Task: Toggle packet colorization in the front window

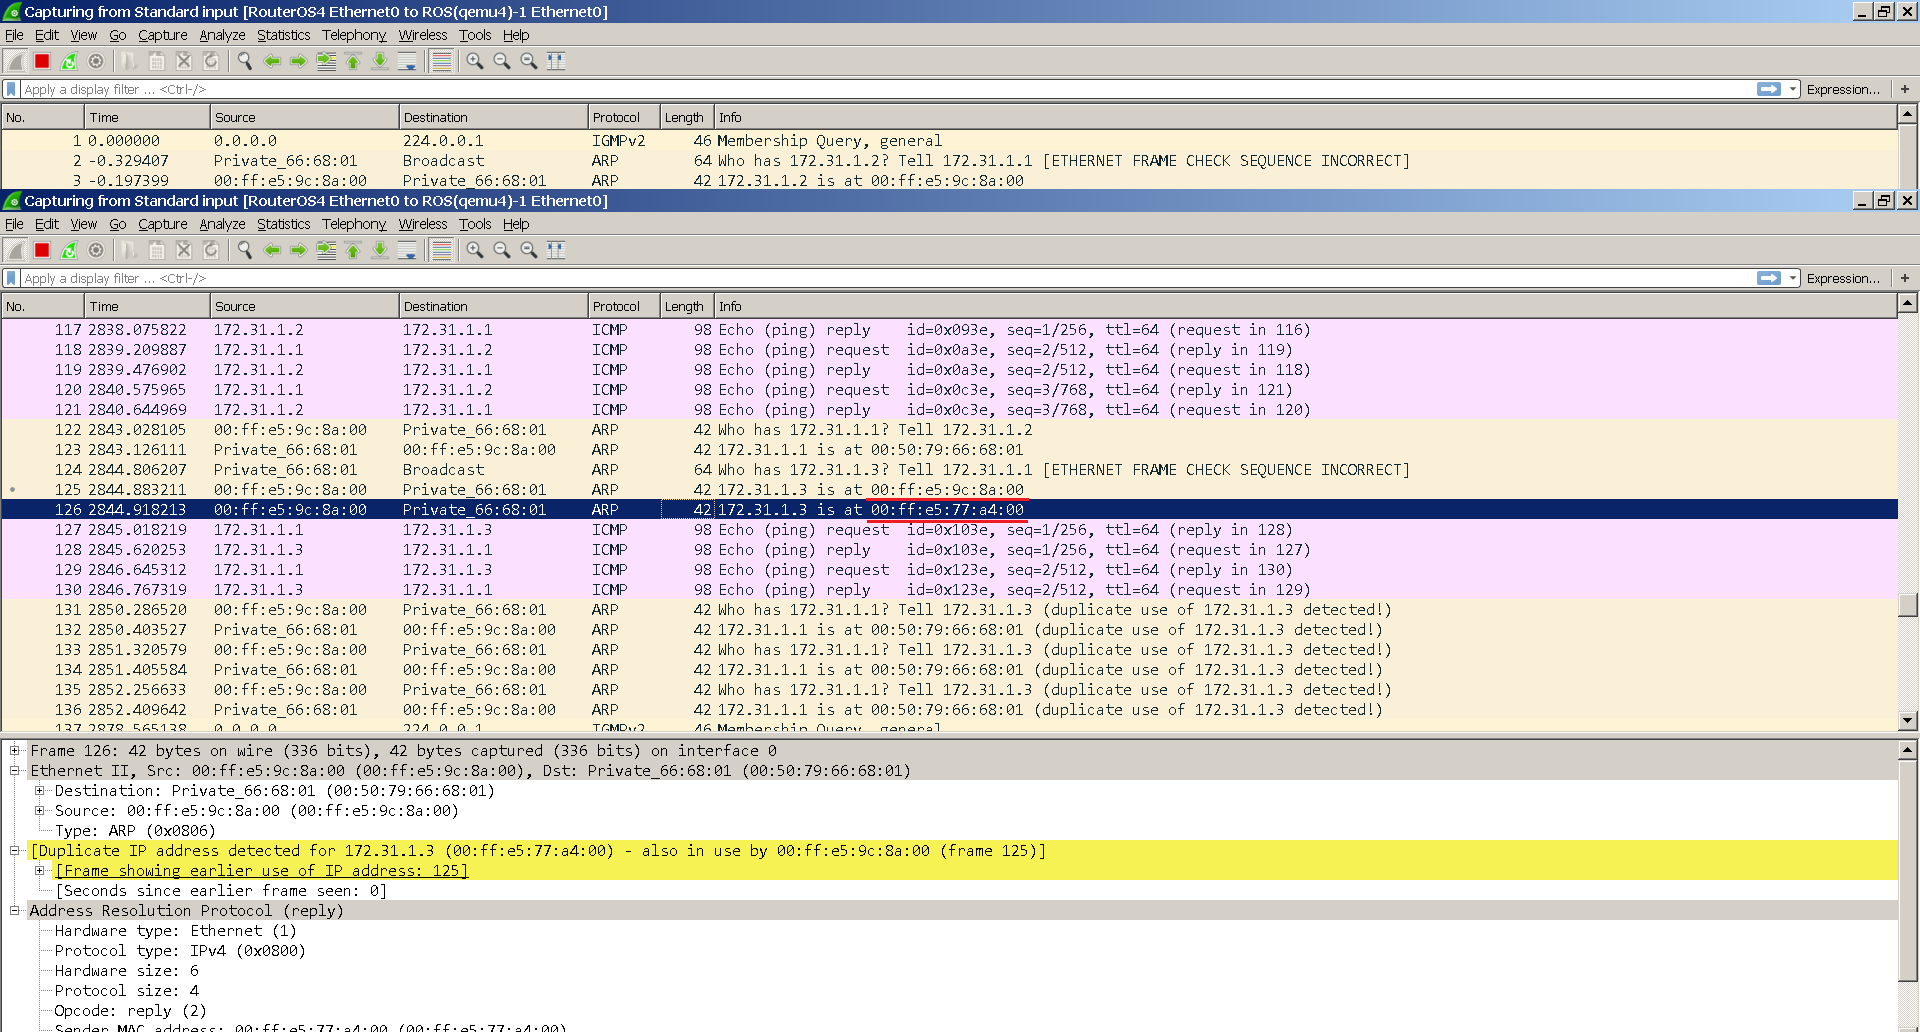Action: [441, 250]
